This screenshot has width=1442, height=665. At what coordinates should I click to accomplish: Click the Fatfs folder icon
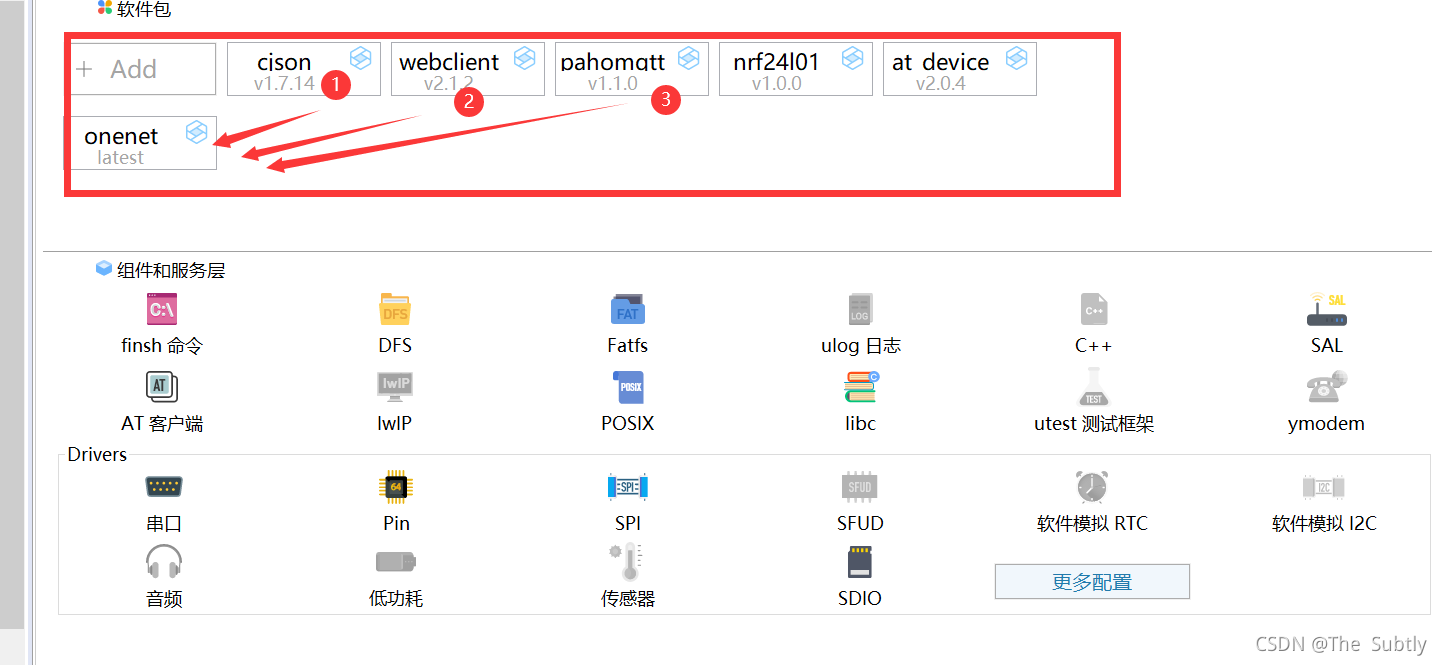tap(628, 310)
